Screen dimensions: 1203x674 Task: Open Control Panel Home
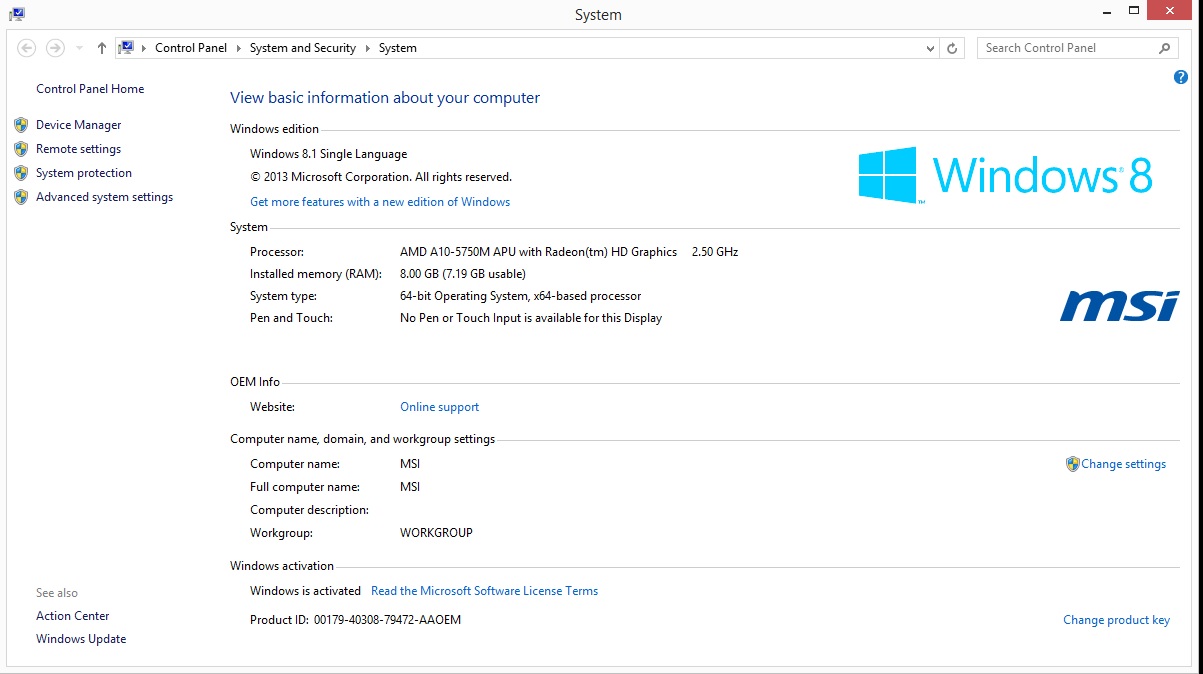90,89
